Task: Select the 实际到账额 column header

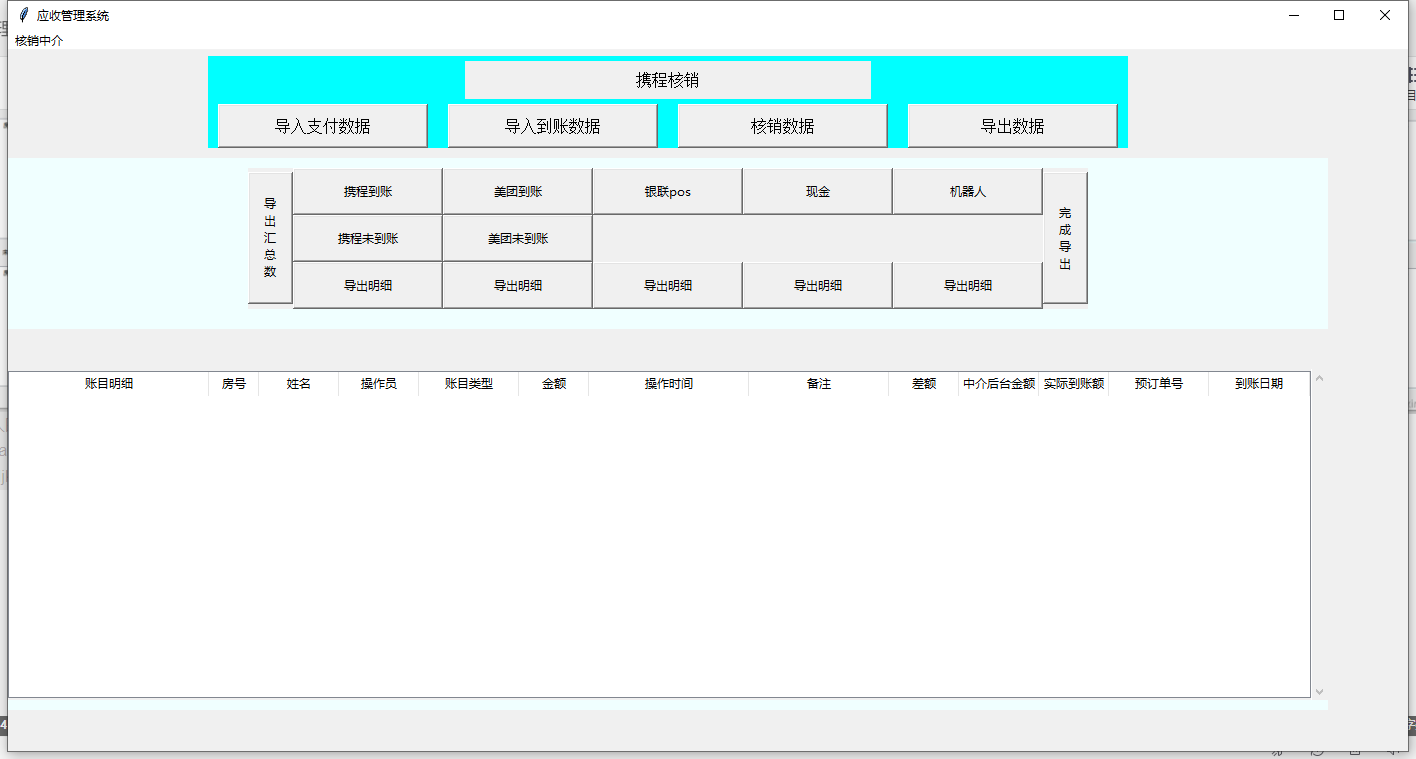Action: (x=1074, y=384)
